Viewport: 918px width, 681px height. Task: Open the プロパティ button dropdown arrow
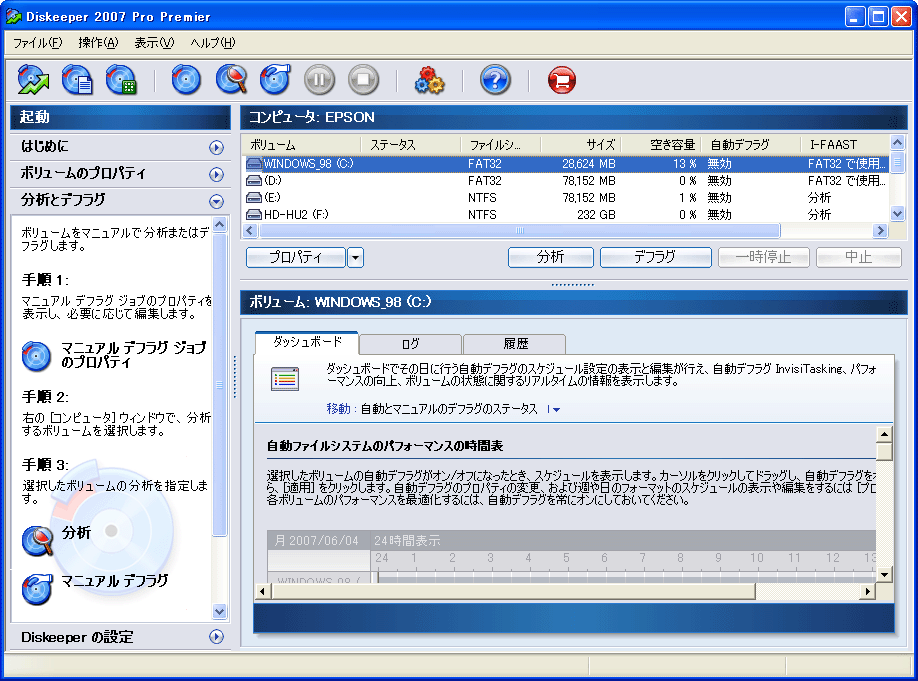point(356,258)
